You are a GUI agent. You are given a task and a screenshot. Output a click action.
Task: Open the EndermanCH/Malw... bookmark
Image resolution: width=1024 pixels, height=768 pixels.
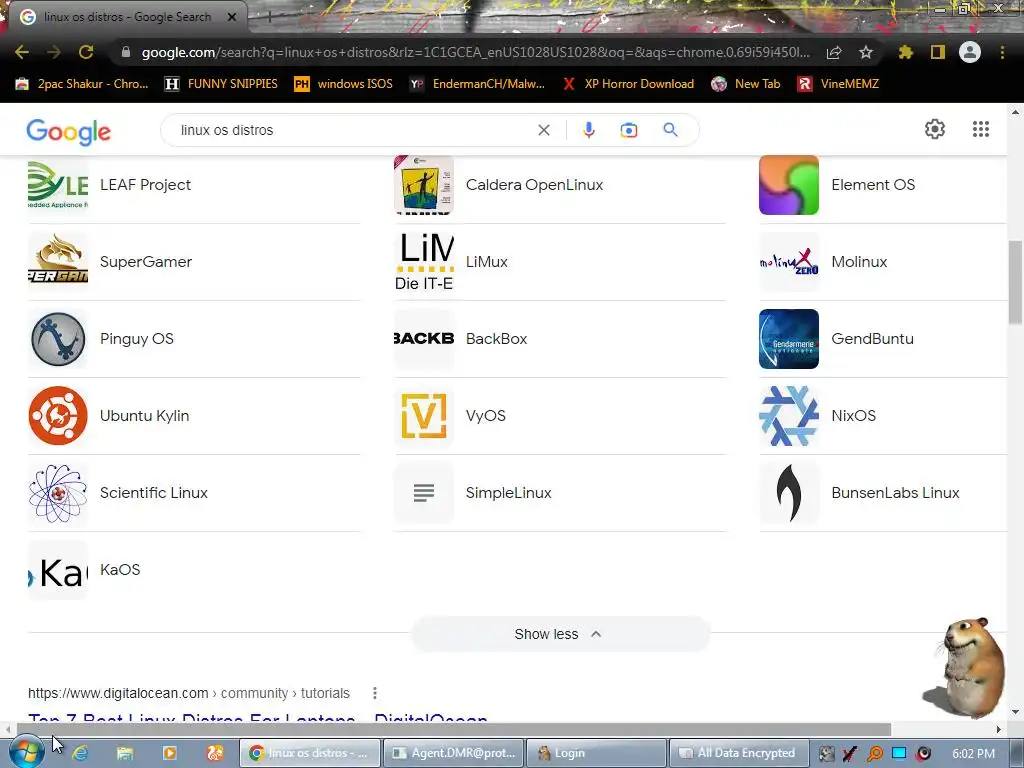pyautogui.click(x=477, y=84)
